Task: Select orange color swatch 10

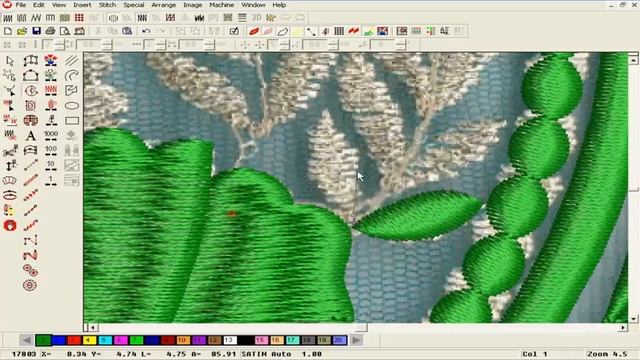Action: 182,340
